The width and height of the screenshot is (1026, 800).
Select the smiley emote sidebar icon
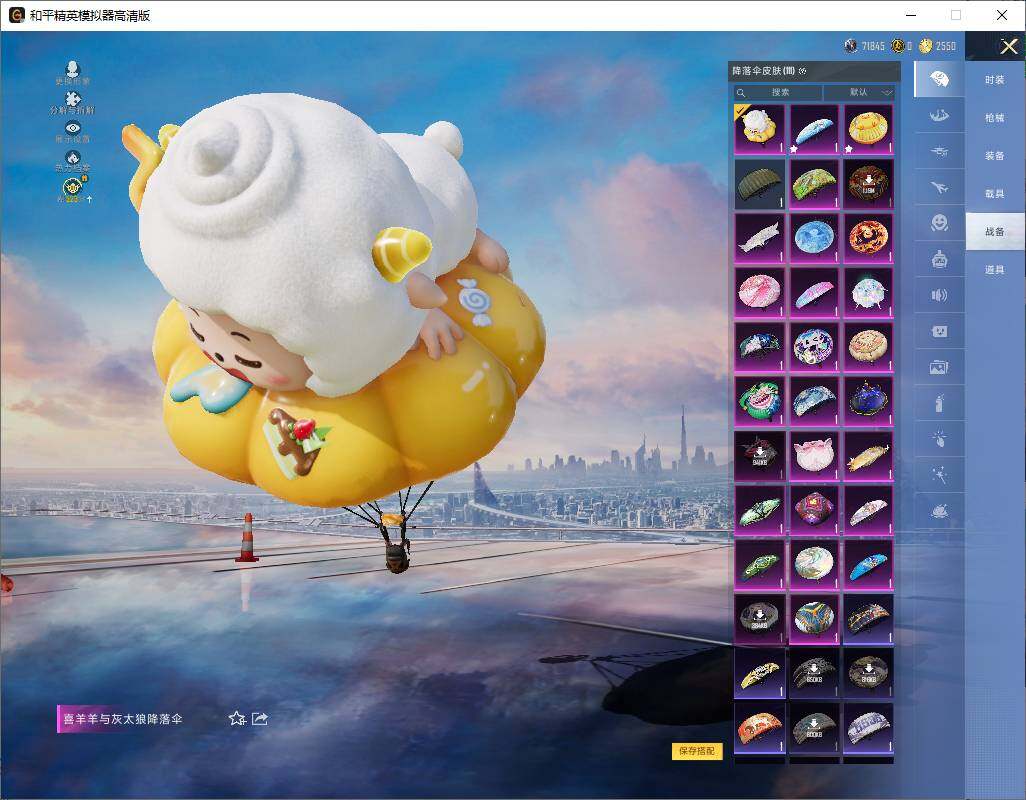[939, 223]
